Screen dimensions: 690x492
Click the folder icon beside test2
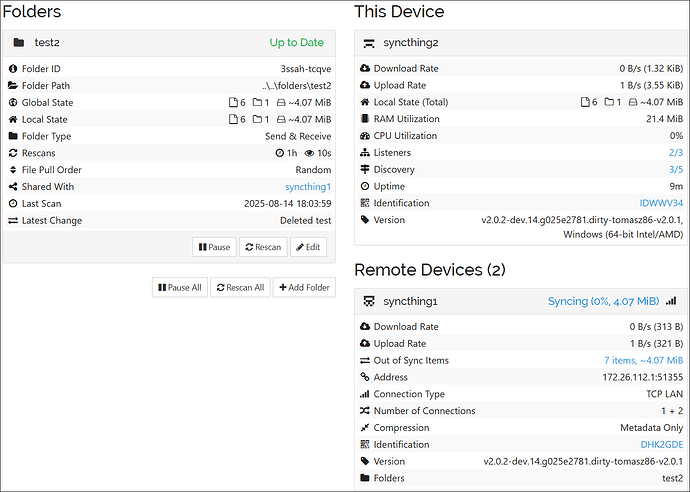tap(19, 42)
